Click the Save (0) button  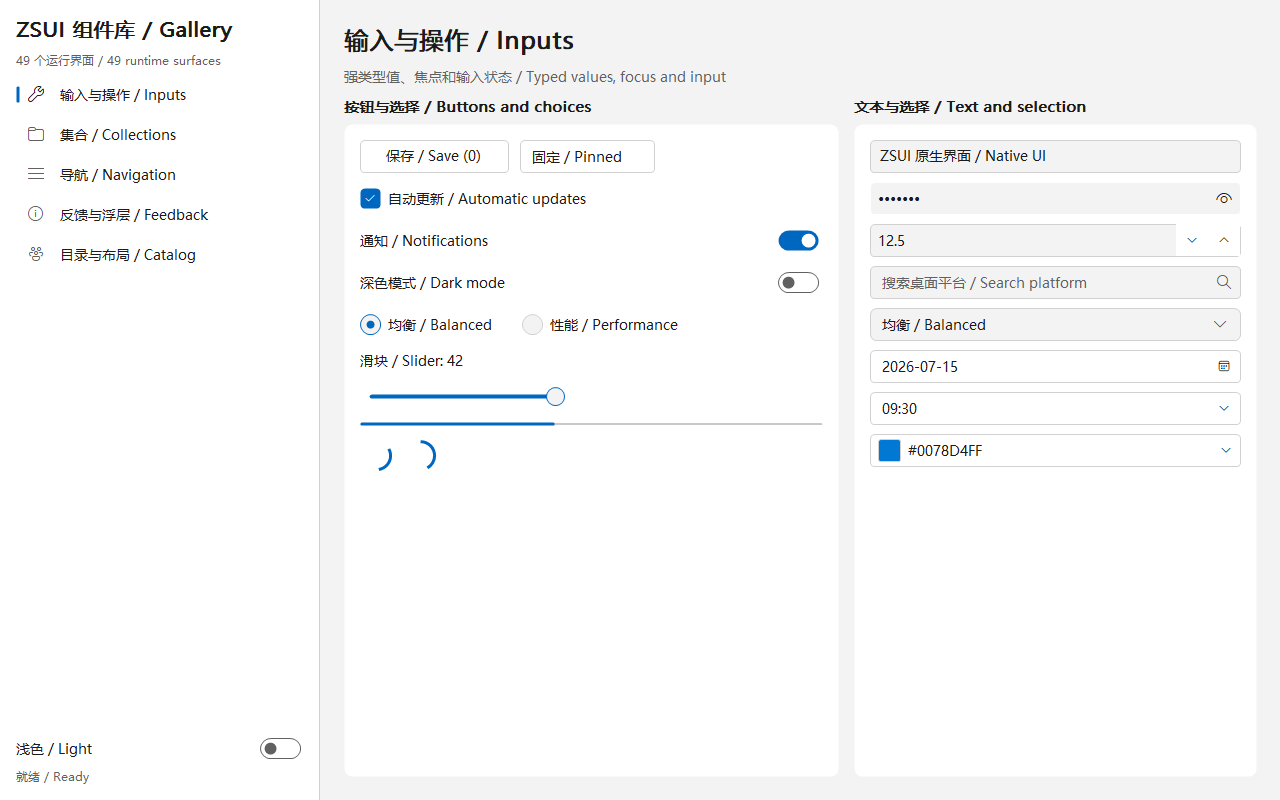(434, 156)
